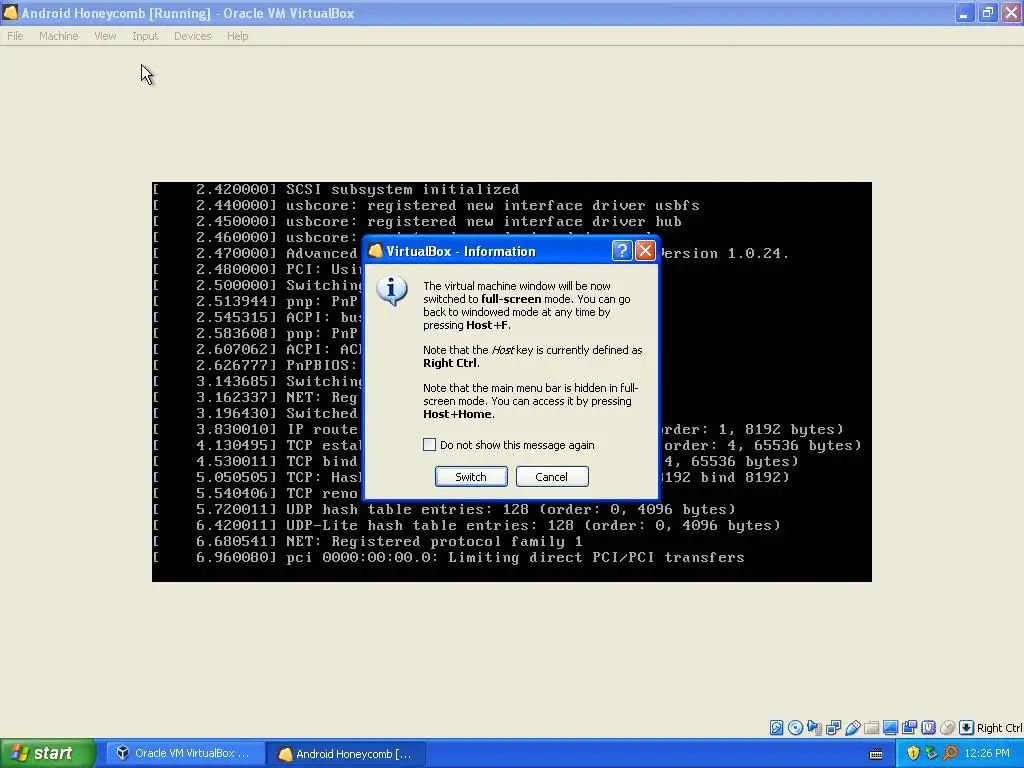1024x768 pixels.
Task: Open the dialog's question mark help button
Action: (622, 251)
